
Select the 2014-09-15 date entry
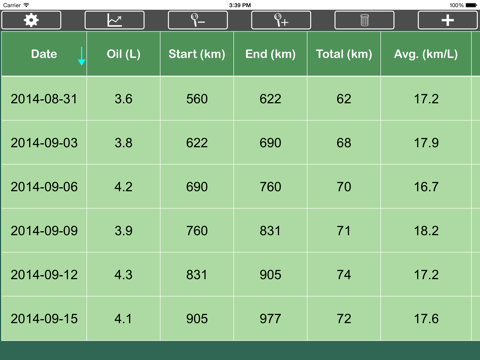pos(44,319)
